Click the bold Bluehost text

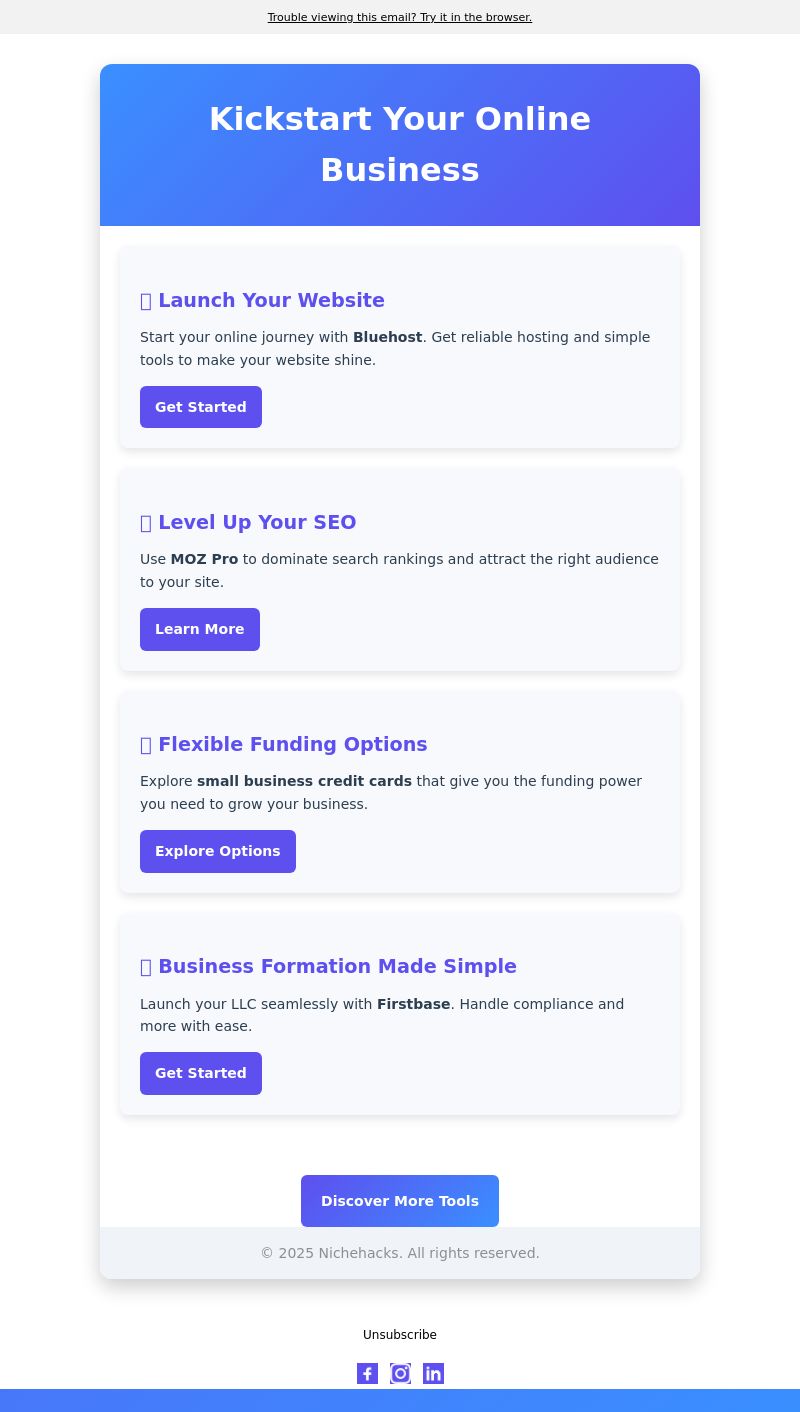388,337
